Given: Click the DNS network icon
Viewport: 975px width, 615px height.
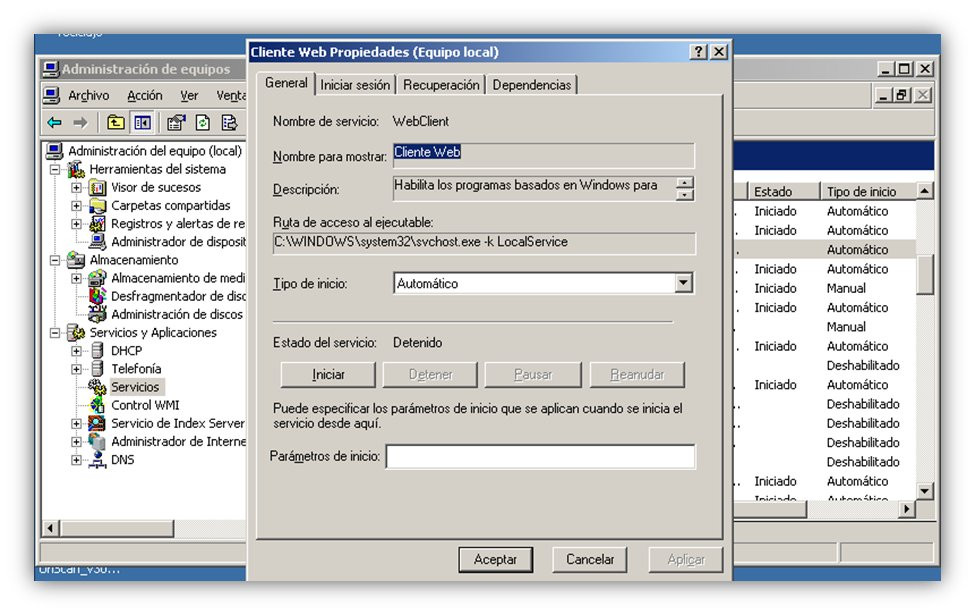Looking at the screenshot, I should [97, 460].
